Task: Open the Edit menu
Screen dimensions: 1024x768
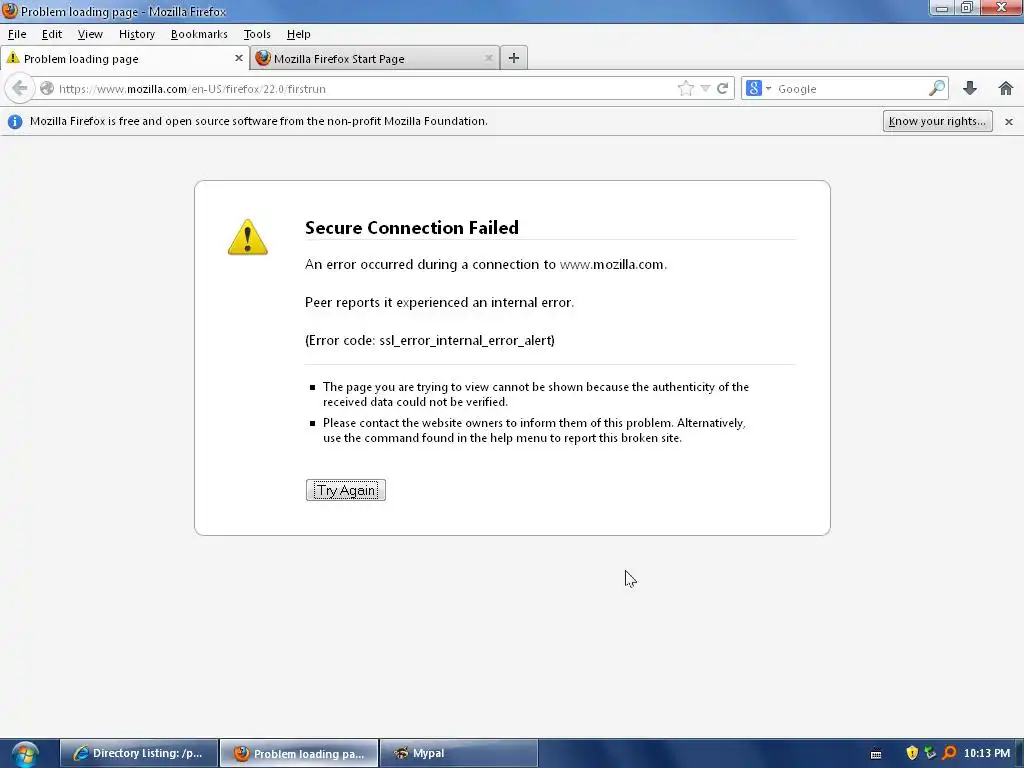Action: click(52, 34)
